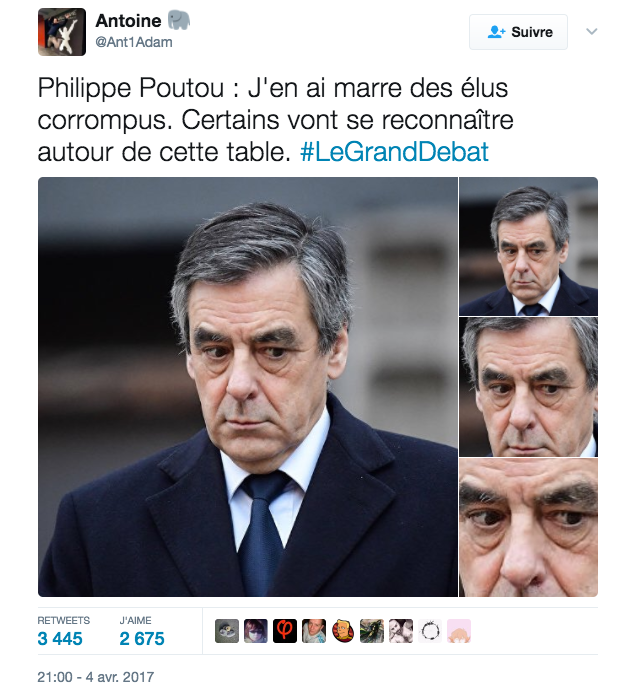View the 3 445 retweets list
This screenshot has height=699, width=636.
point(60,639)
